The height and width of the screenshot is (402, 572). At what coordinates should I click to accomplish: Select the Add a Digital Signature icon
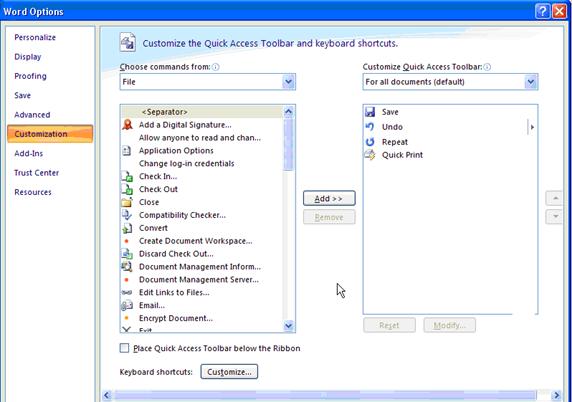click(127, 125)
